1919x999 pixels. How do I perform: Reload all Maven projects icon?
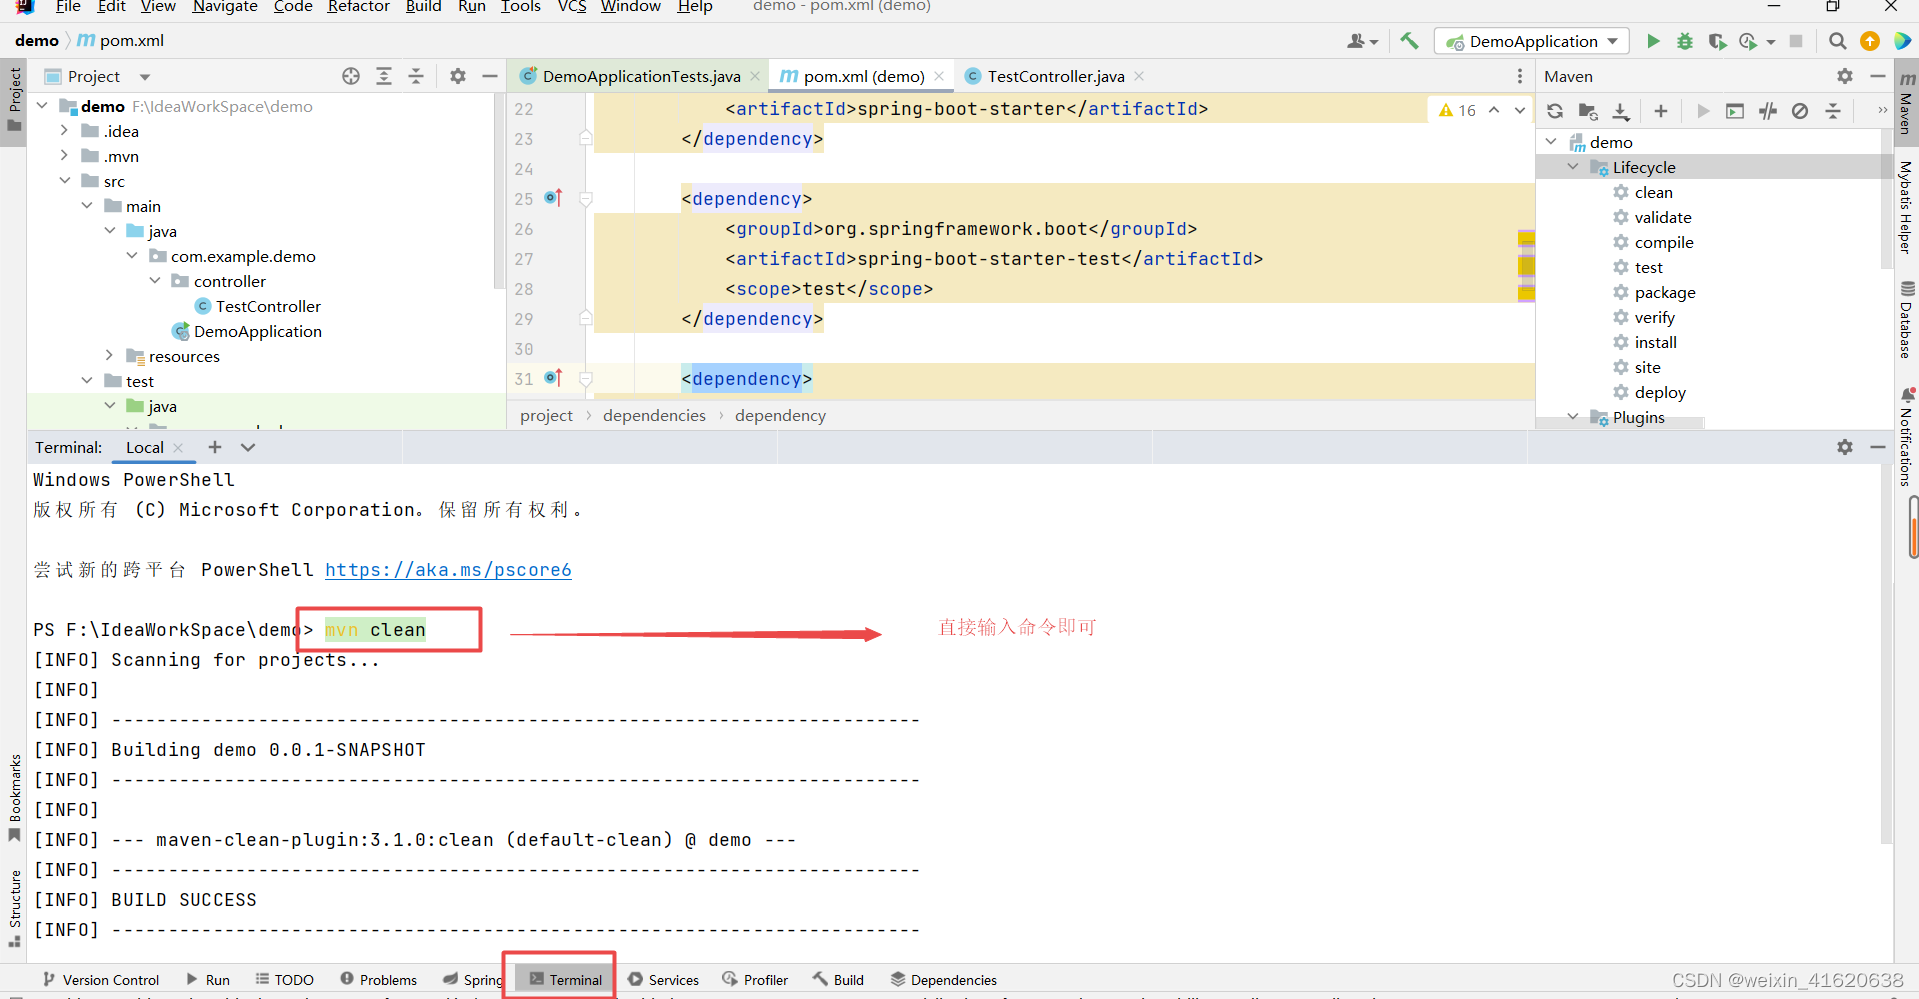1555,111
